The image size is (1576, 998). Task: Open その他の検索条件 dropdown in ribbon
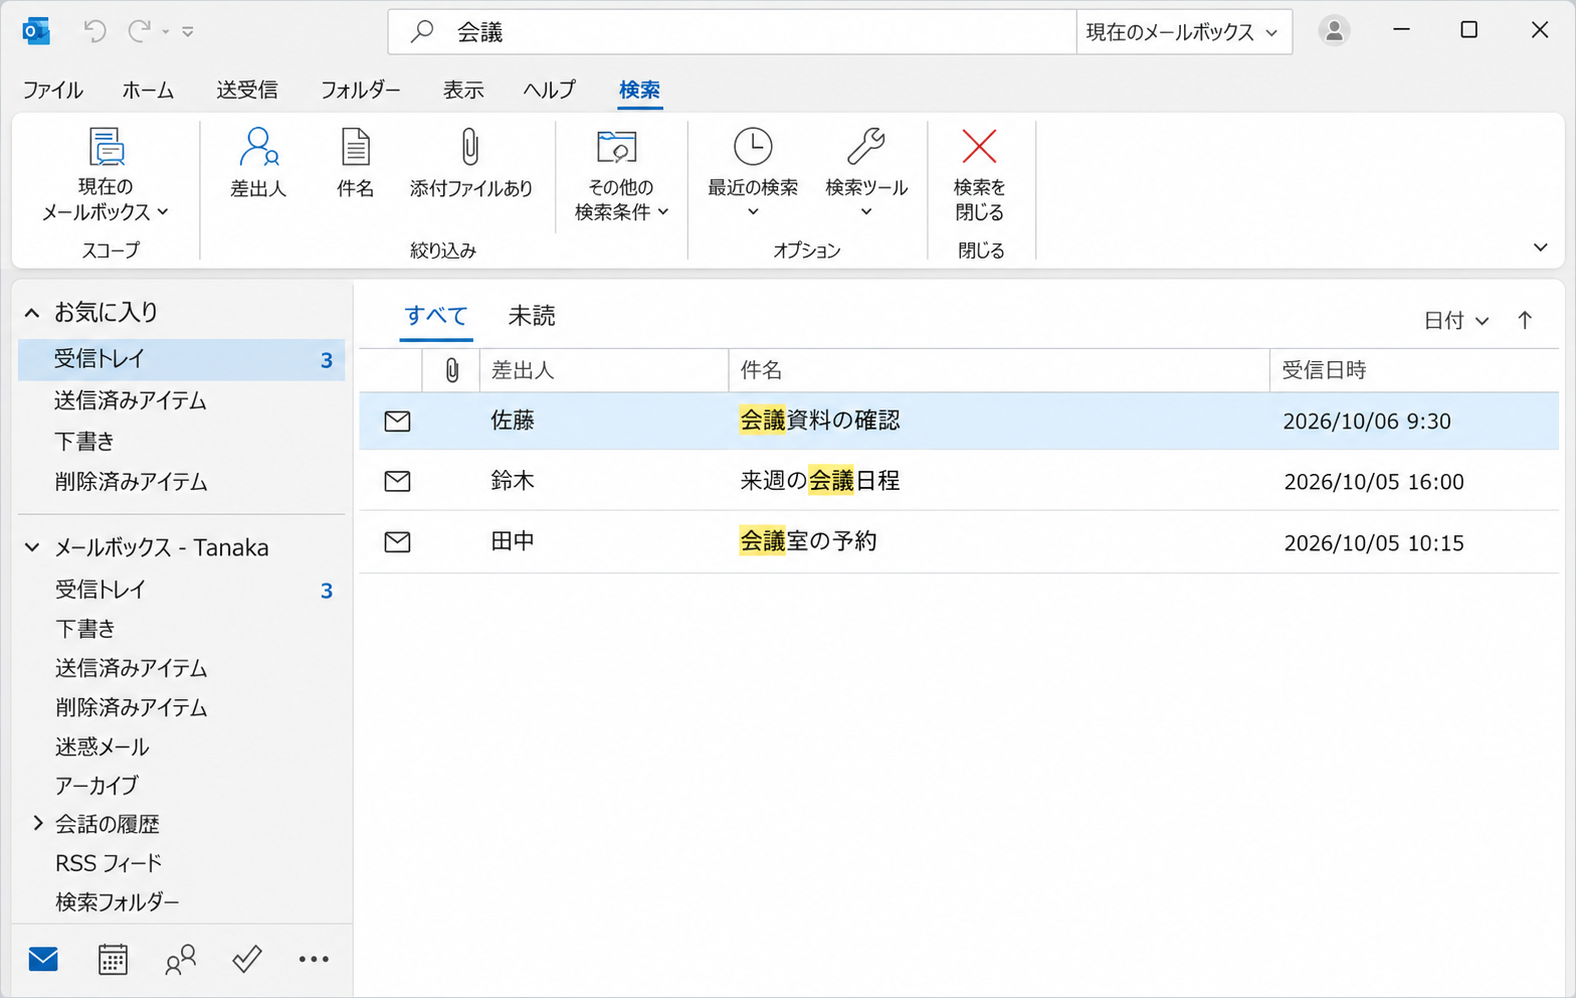(621, 174)
